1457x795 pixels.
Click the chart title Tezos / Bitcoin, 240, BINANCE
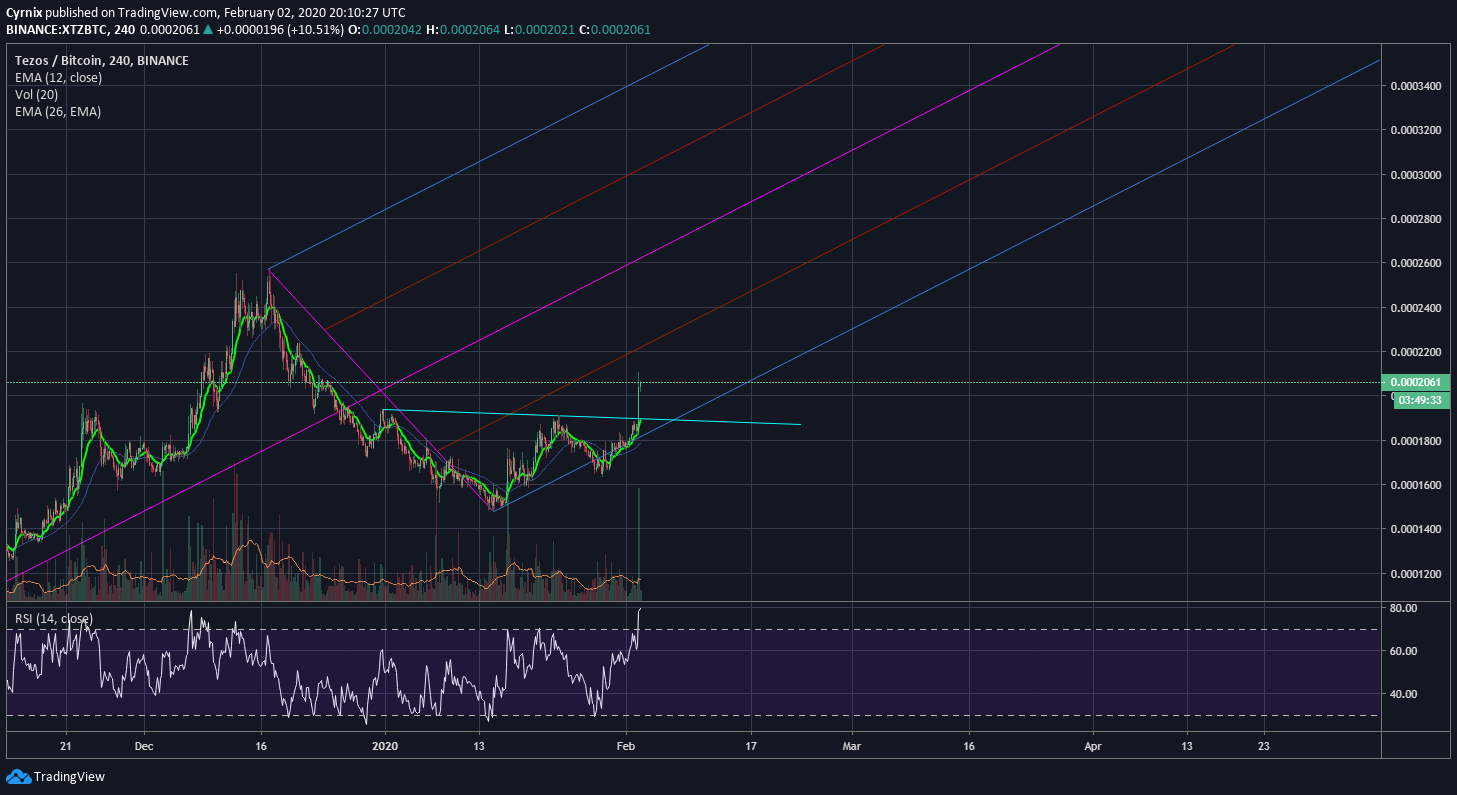(x=102, y=61)
